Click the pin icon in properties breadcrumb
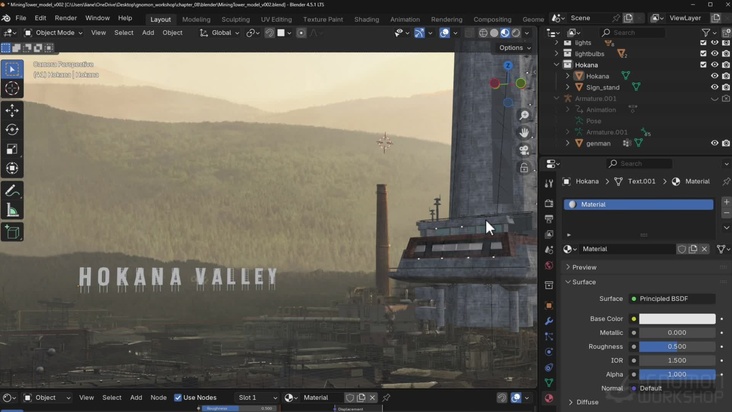 pos(726,182)
